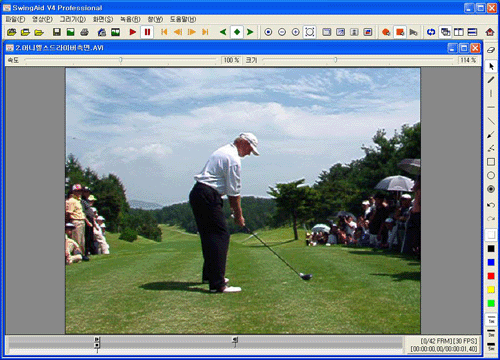
Task: Open the 도움말(H) menu
Action: coord(183,19)
